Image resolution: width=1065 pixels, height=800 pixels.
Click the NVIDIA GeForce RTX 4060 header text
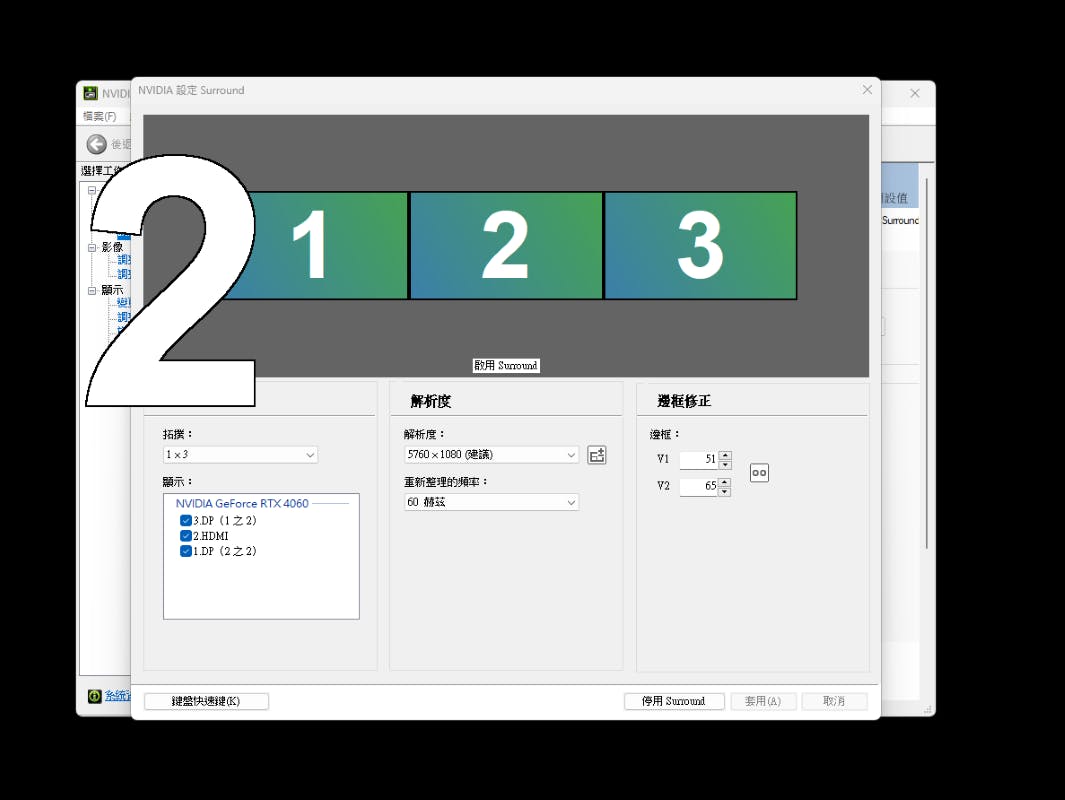pos(242,503)
